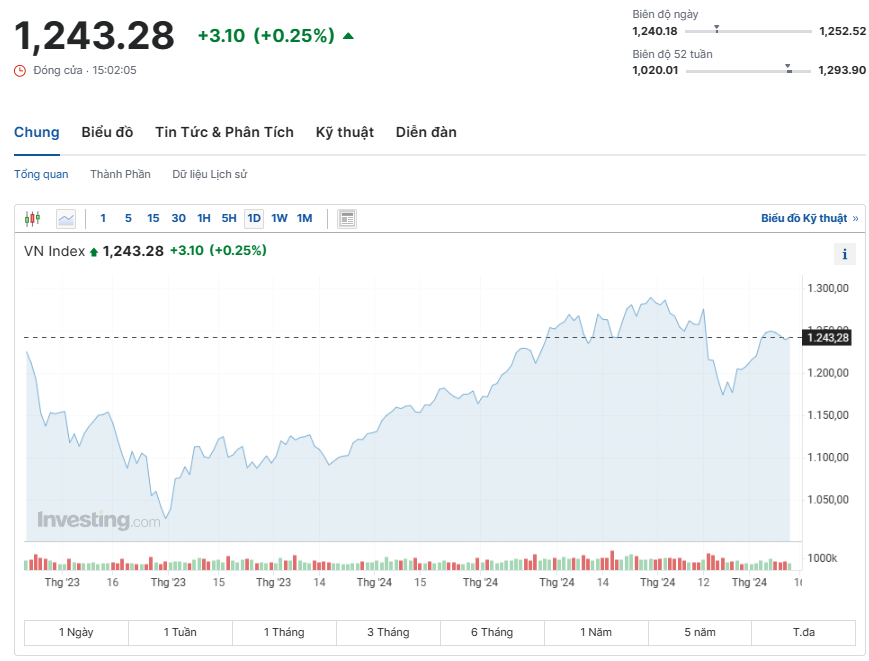Toggle the 1W interval button
Viewport: 869px width, 661px height.
(x=279, y=218)
